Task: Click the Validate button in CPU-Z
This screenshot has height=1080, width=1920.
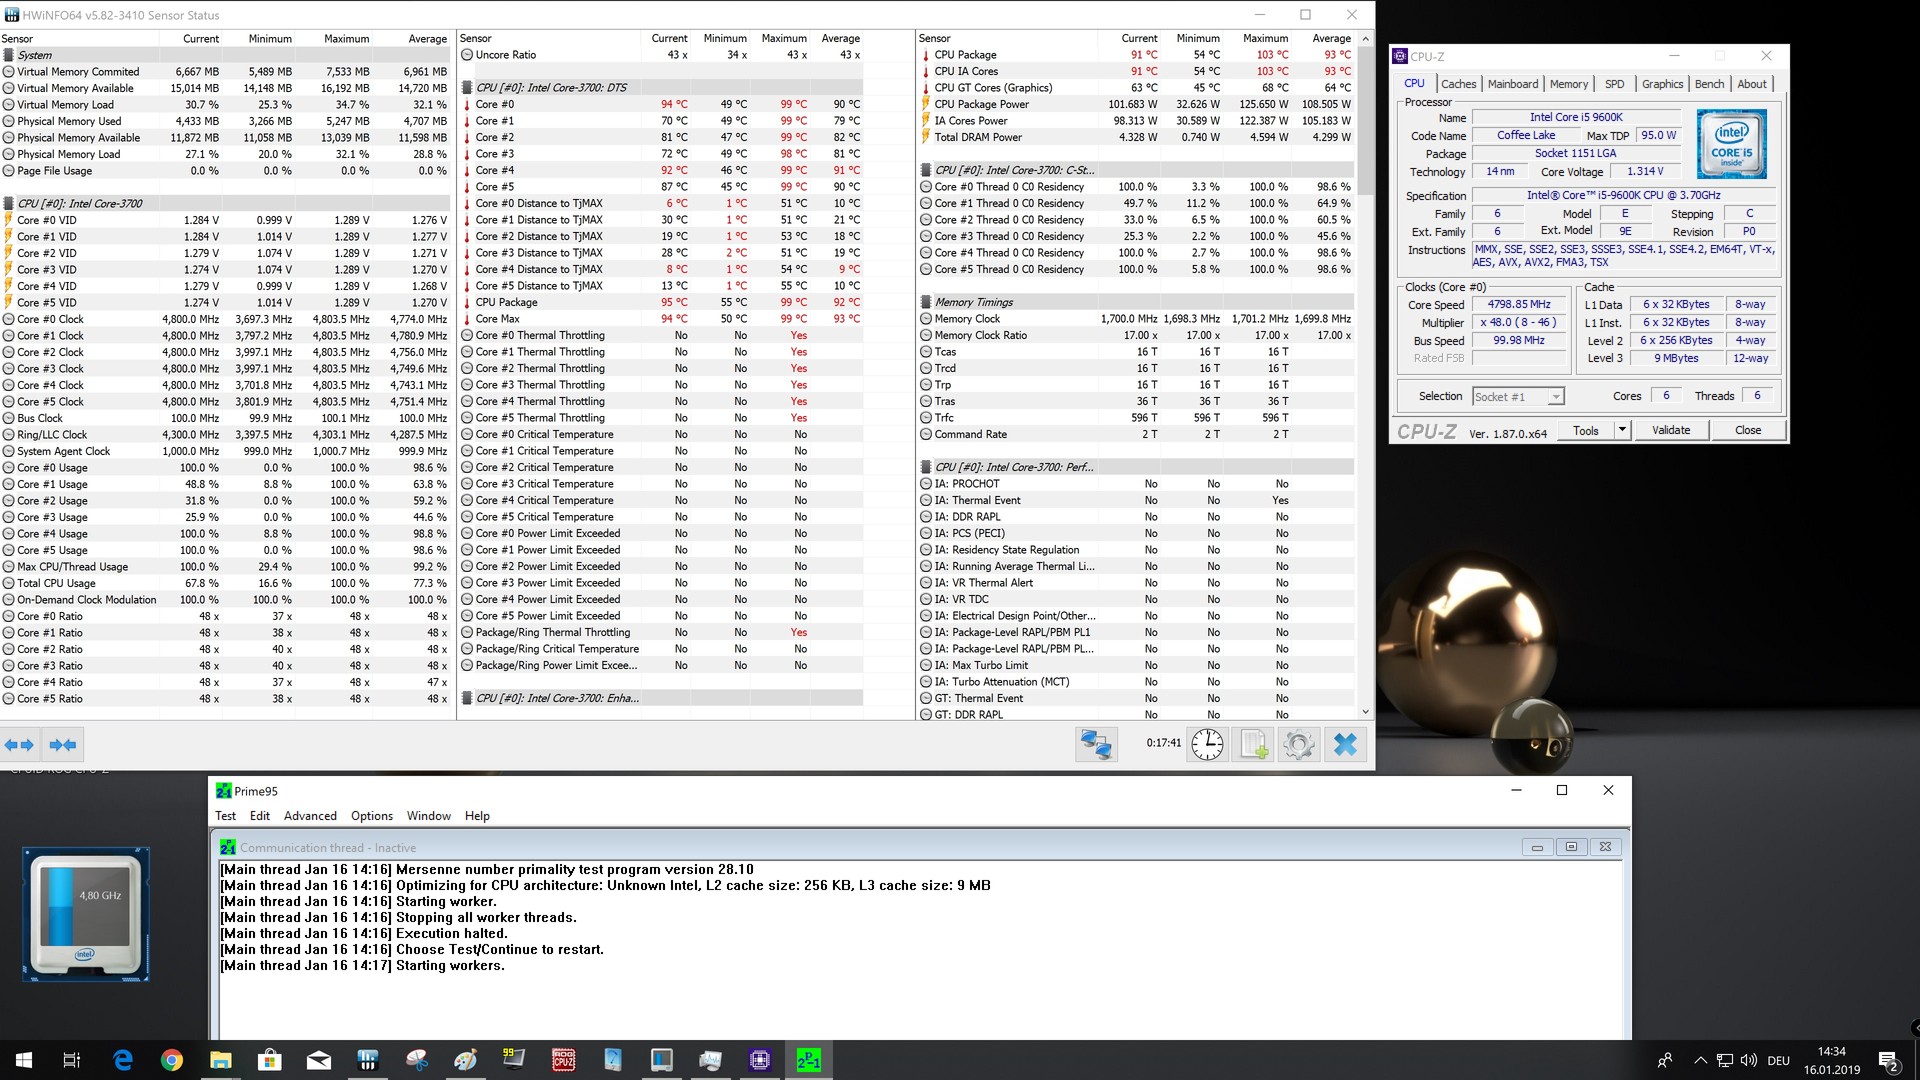Action: (x=1670, y=430)
